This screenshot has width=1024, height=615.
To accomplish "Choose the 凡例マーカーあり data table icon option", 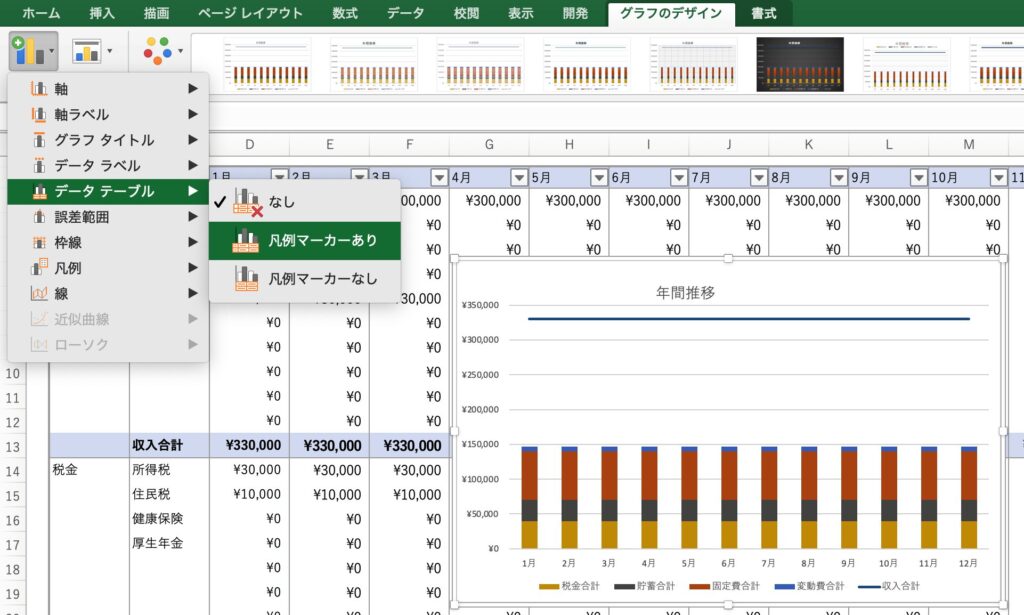I will tap(246, 240).
